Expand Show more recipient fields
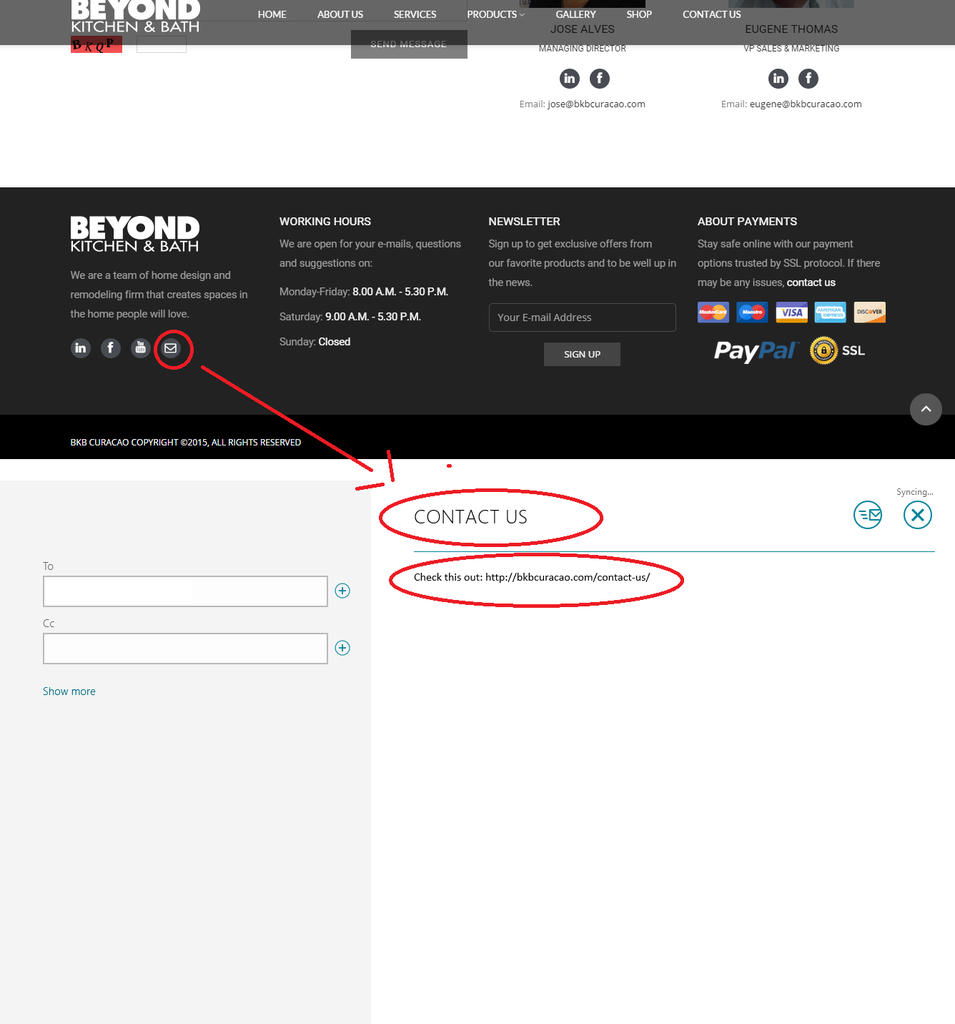 (x=69, y=691)
